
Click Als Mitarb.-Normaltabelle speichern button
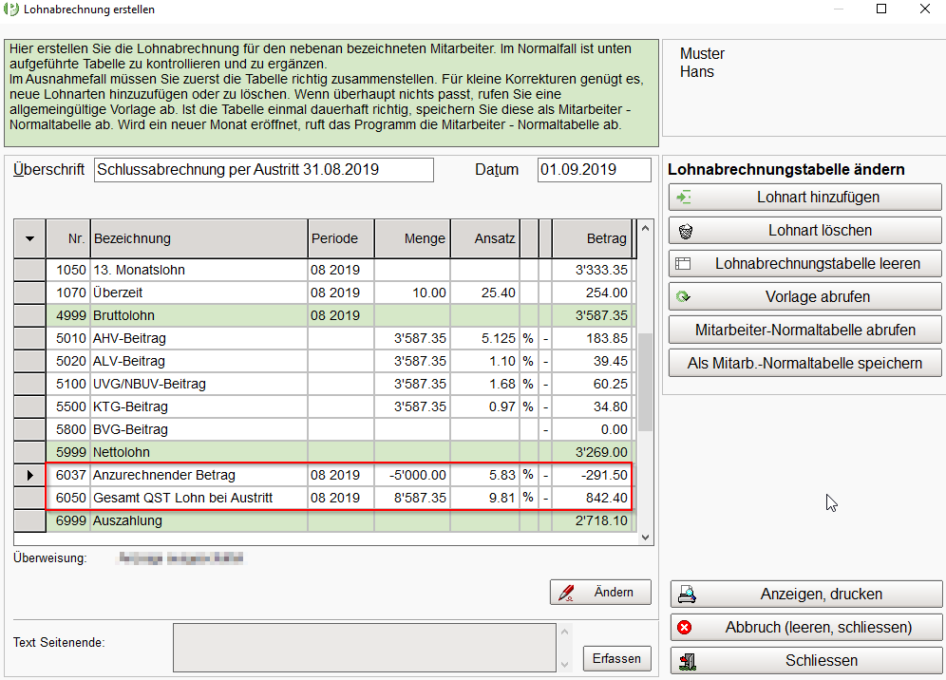[x=805, y=363]
